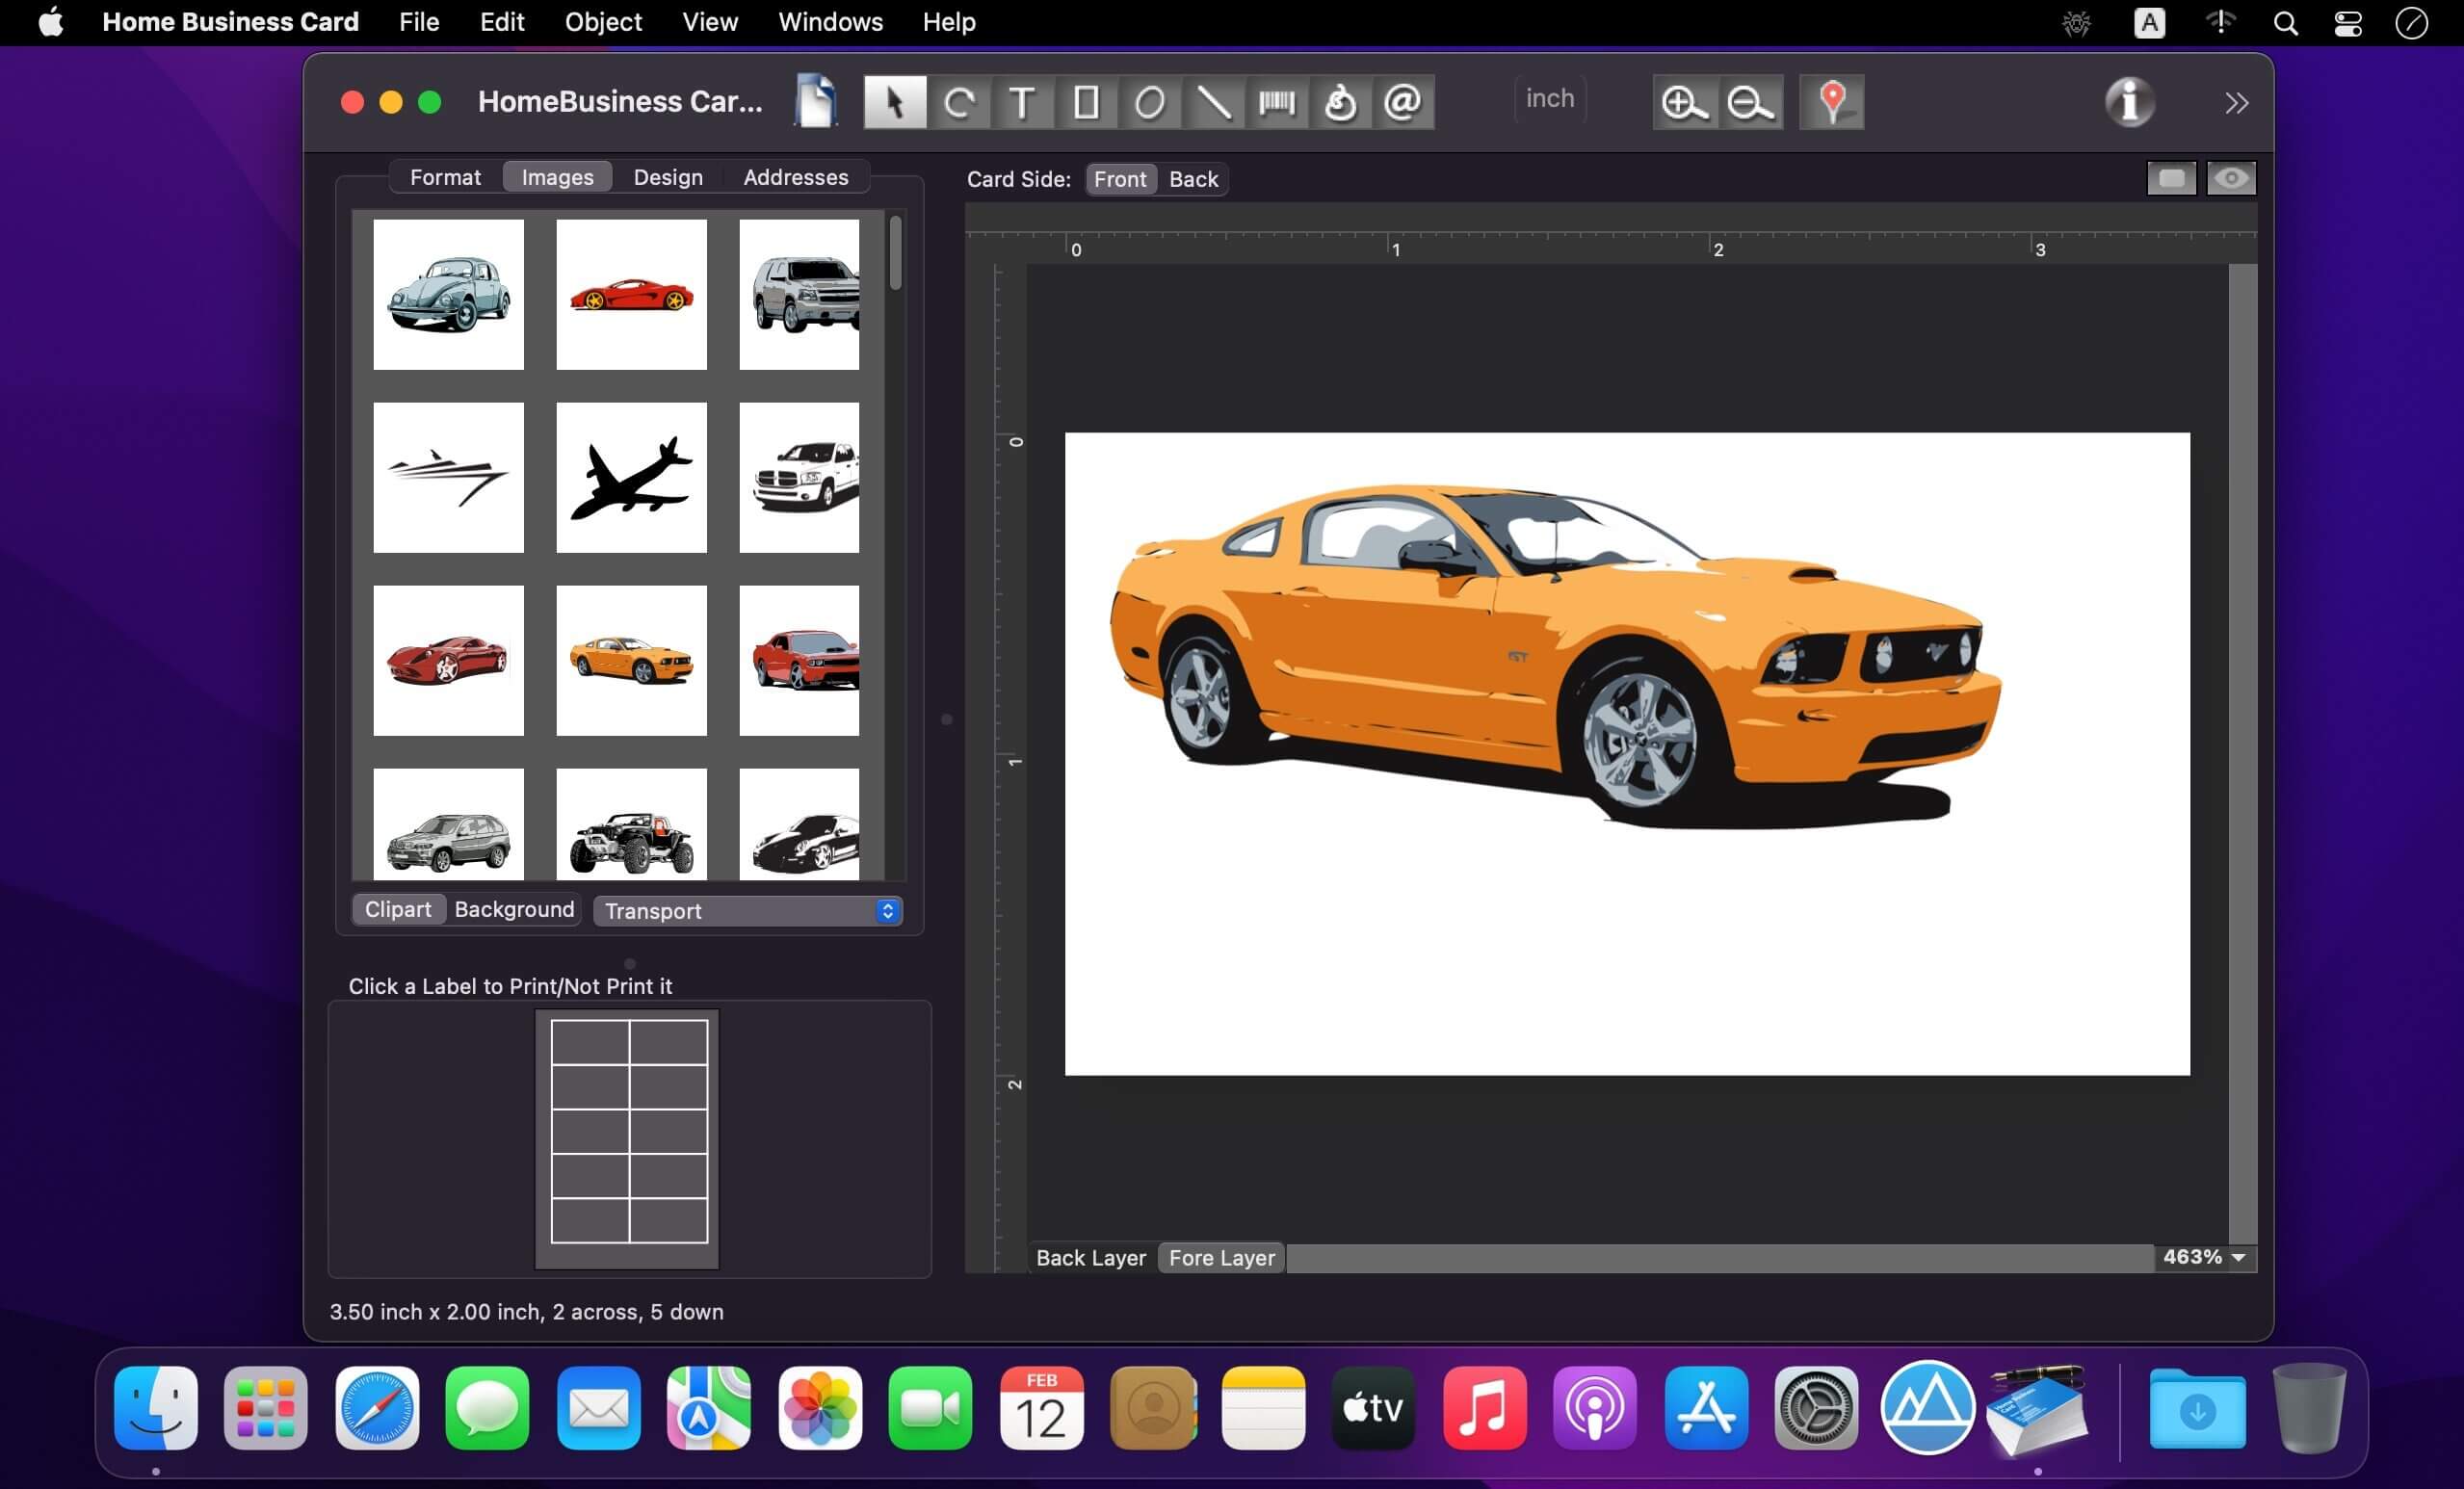The image size is (2464, 1489).
Task: Pick the black airplane silhouette clipart
Action: pos(631,478)
